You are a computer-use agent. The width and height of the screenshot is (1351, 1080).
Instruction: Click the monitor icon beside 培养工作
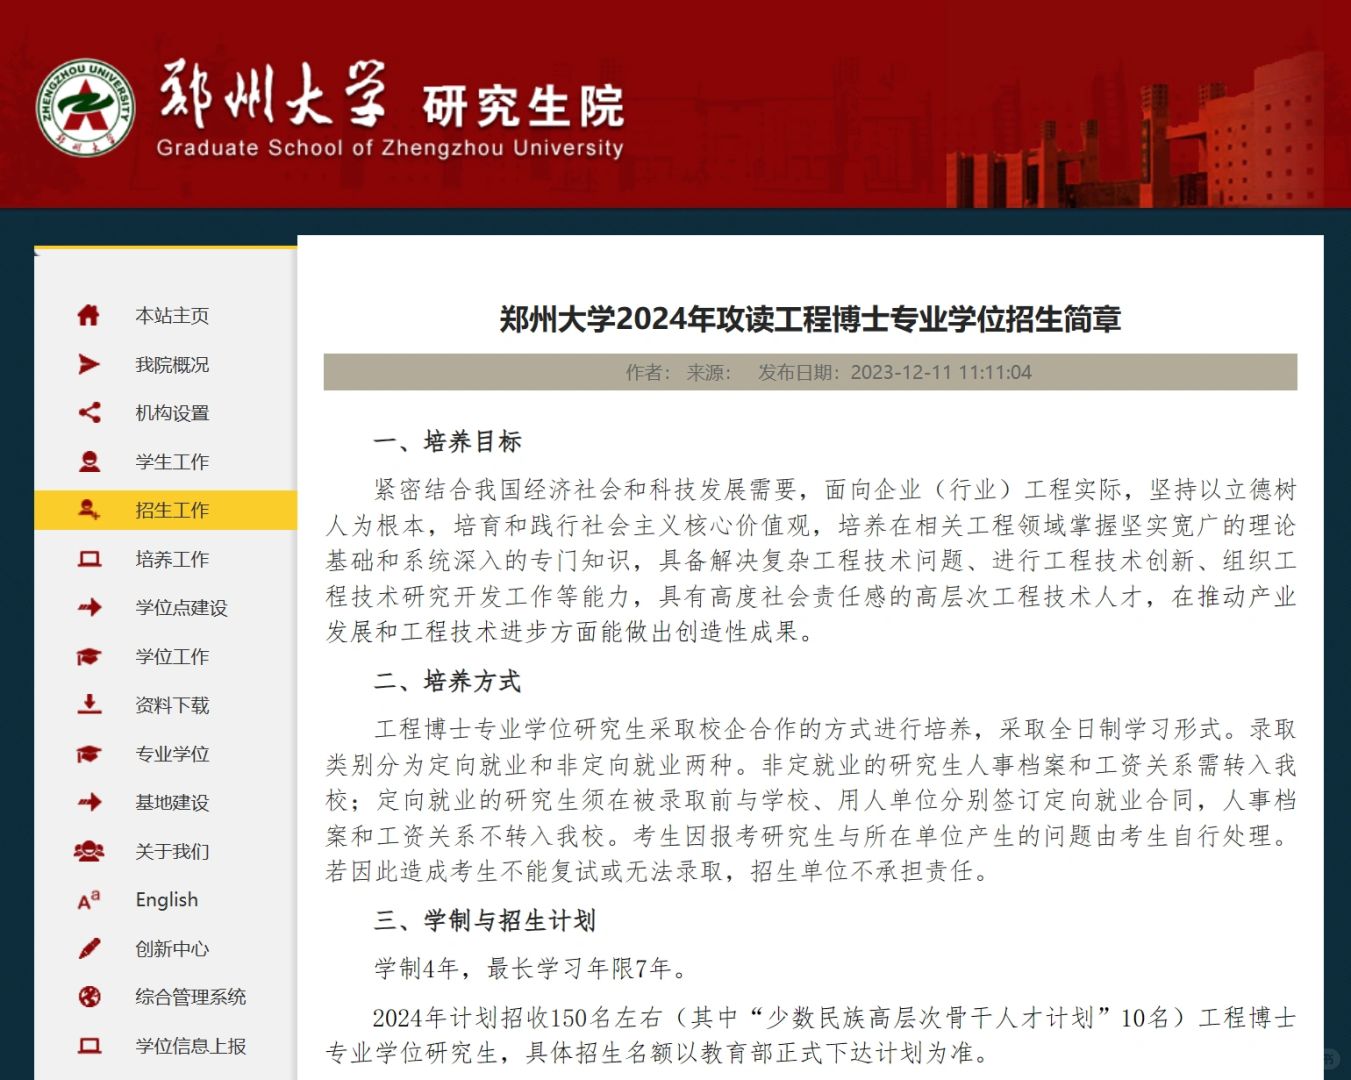click(x=89, y=559)
